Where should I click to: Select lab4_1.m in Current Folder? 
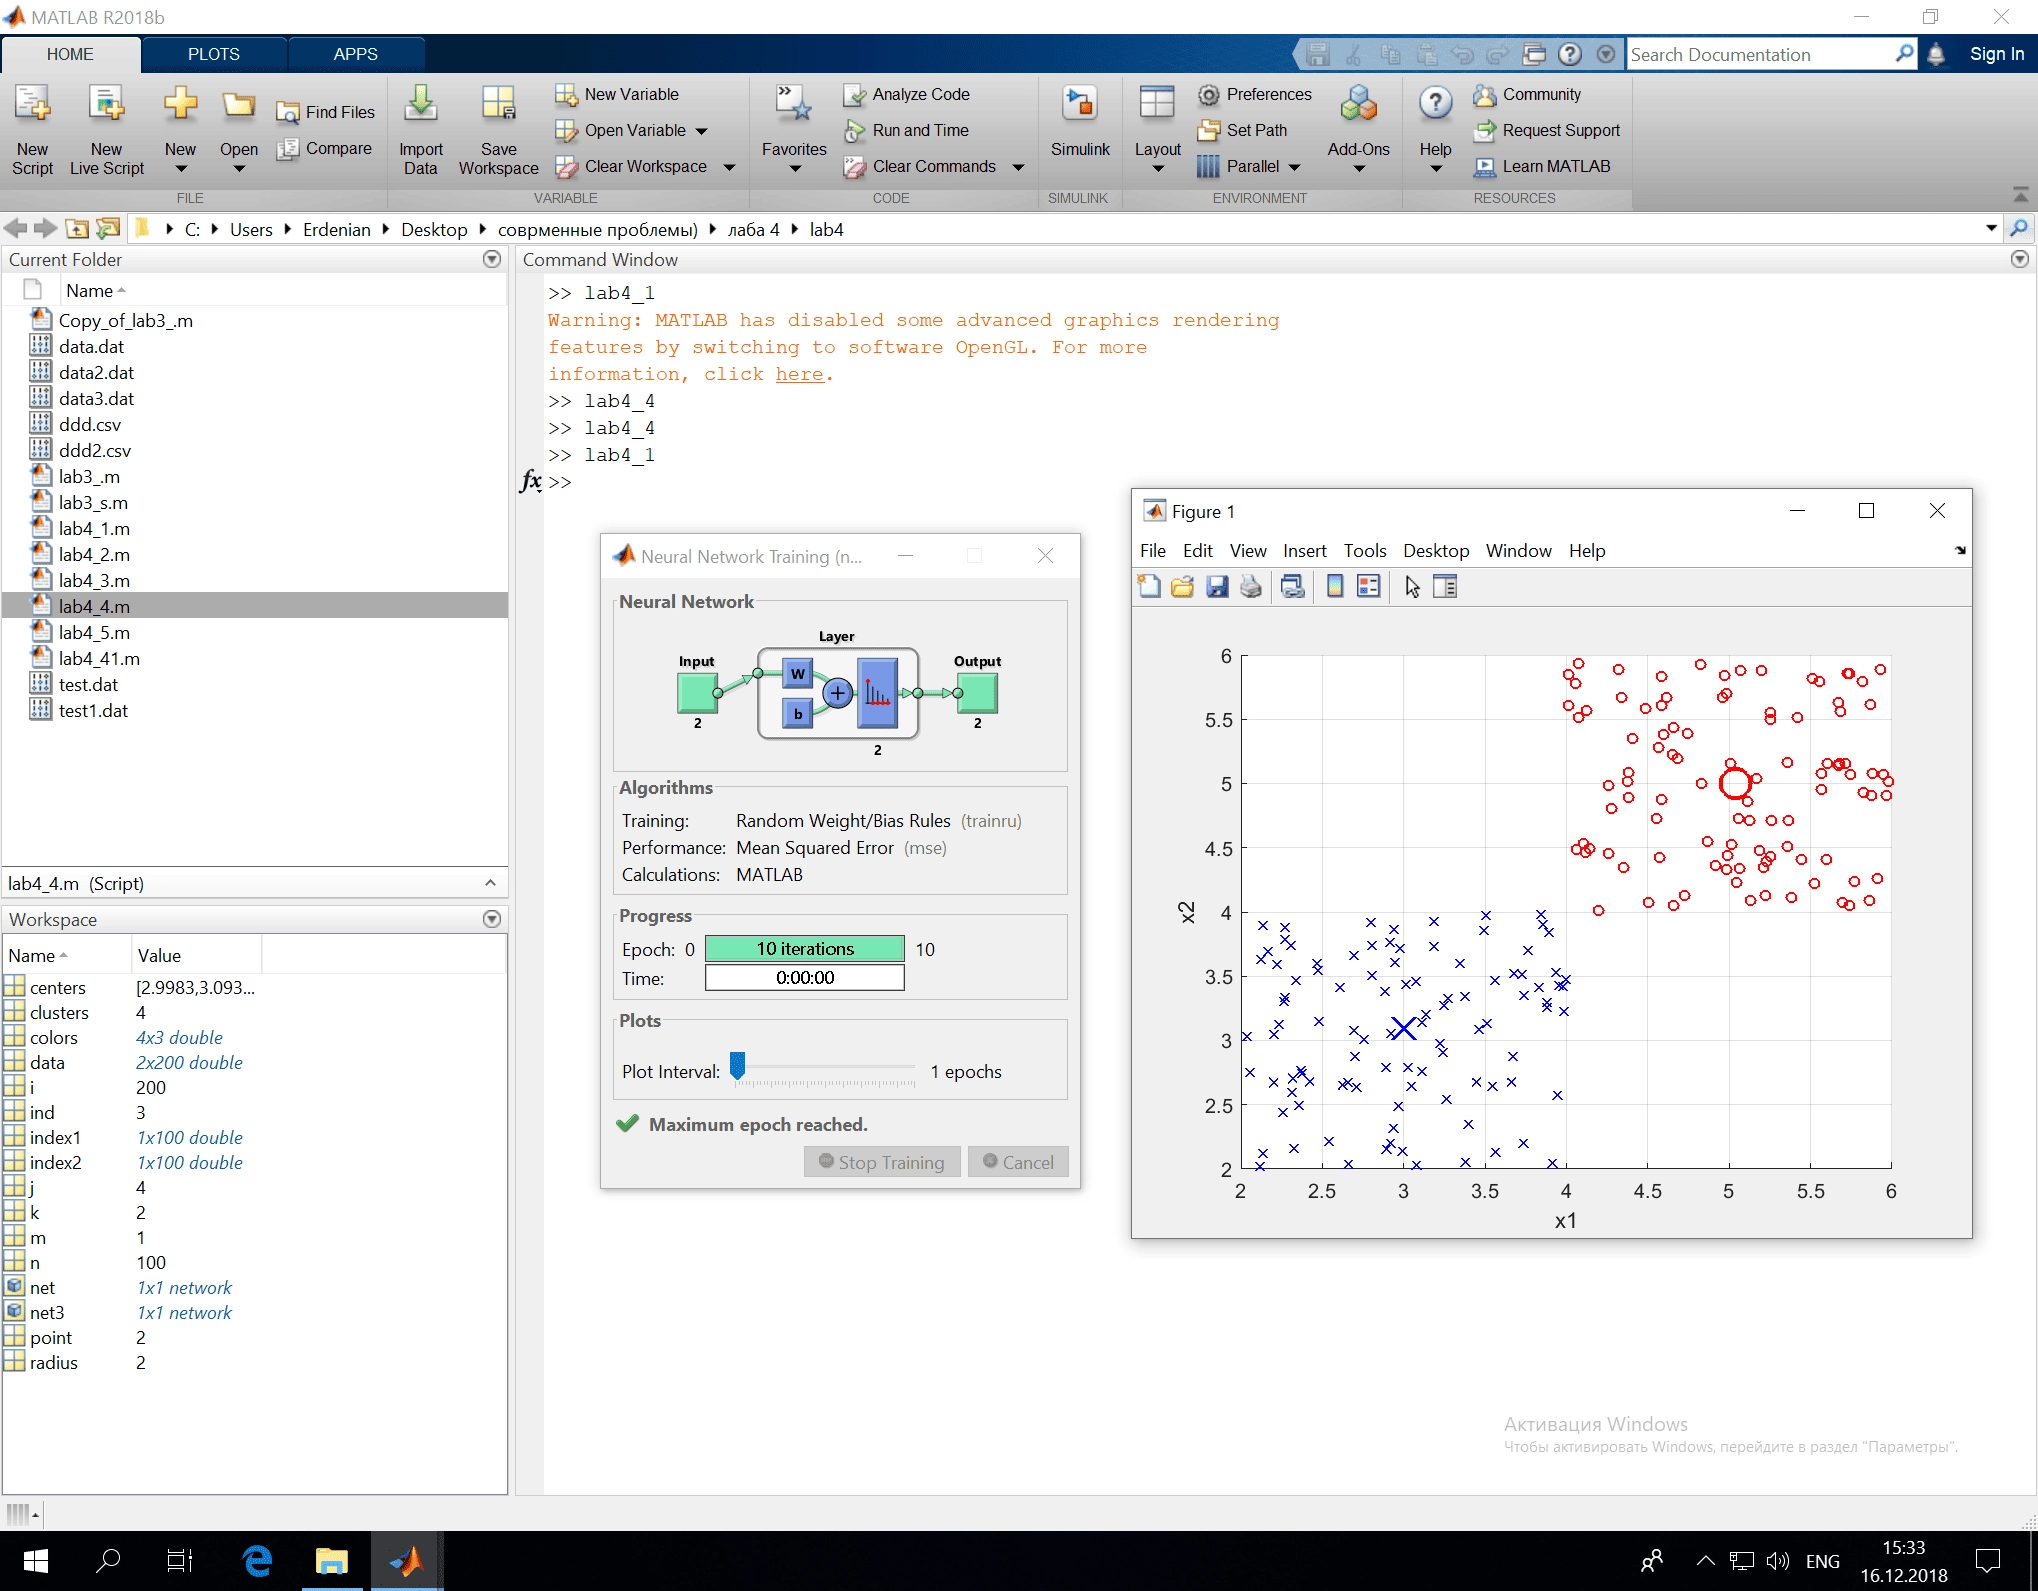coord(94,528)
